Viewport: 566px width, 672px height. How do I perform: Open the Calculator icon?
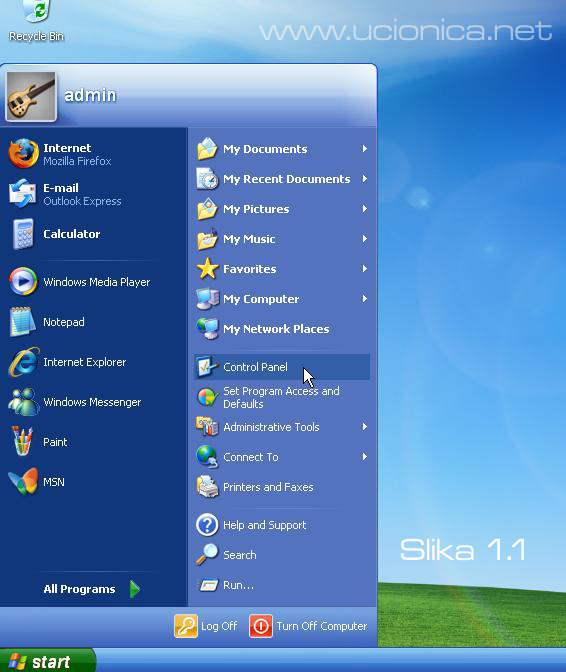pyautogui.click(x=23, y=234)
